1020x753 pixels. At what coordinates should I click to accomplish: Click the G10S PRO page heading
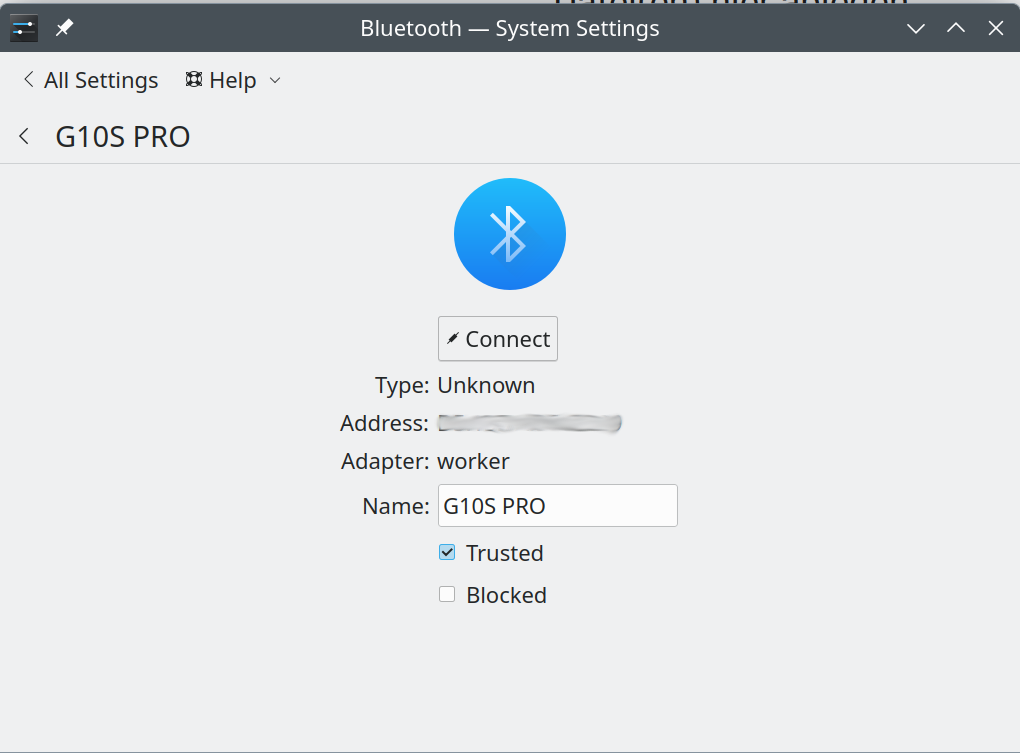click(x=122, y=136)
